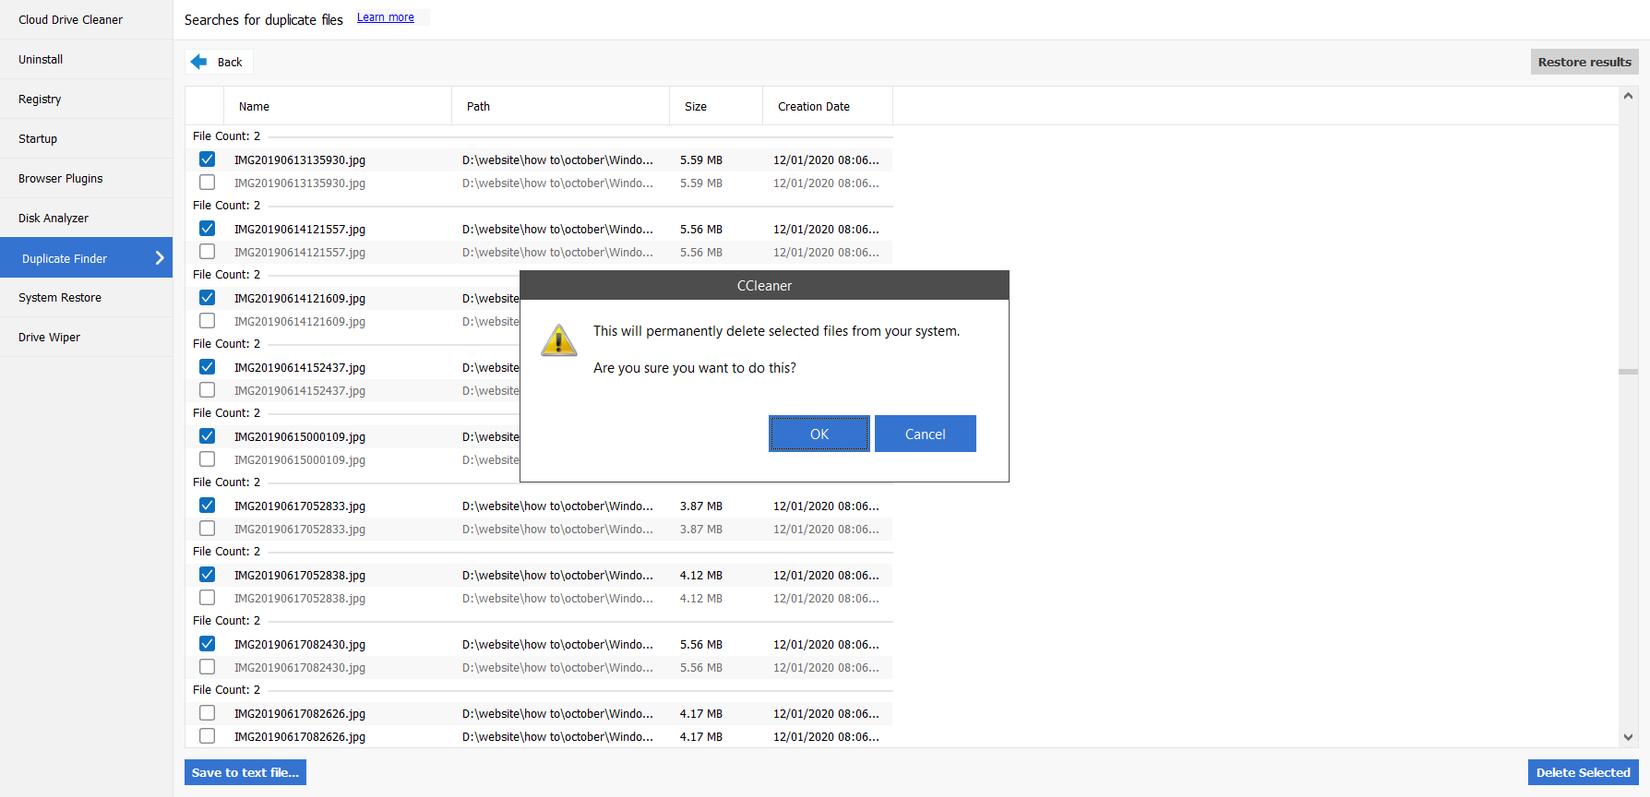Image resolution: width=1650 pixels, height=797 pixels.
Task: Click Delete Selected button
Action: click(x=1582, y=772)
